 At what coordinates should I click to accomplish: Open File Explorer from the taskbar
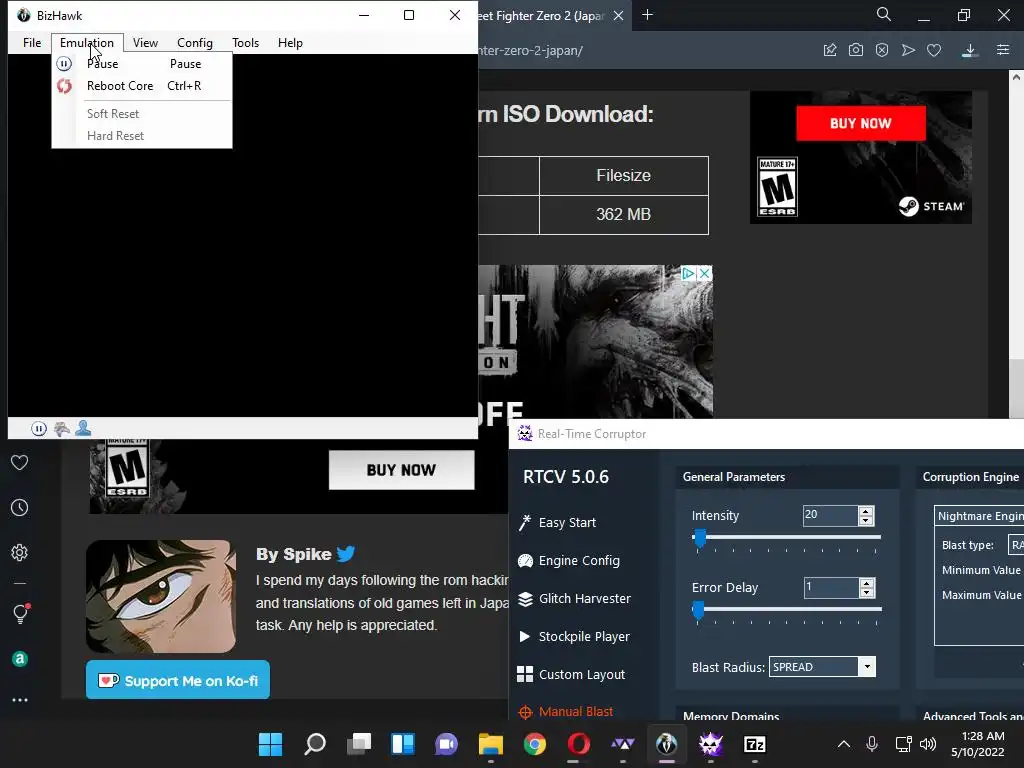[490, 744]
